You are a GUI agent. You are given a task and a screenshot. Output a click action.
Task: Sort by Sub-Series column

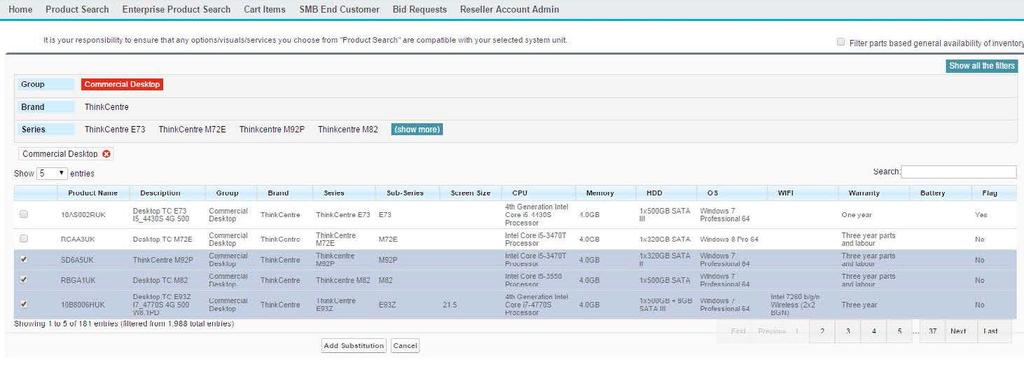tap(405, 193)
